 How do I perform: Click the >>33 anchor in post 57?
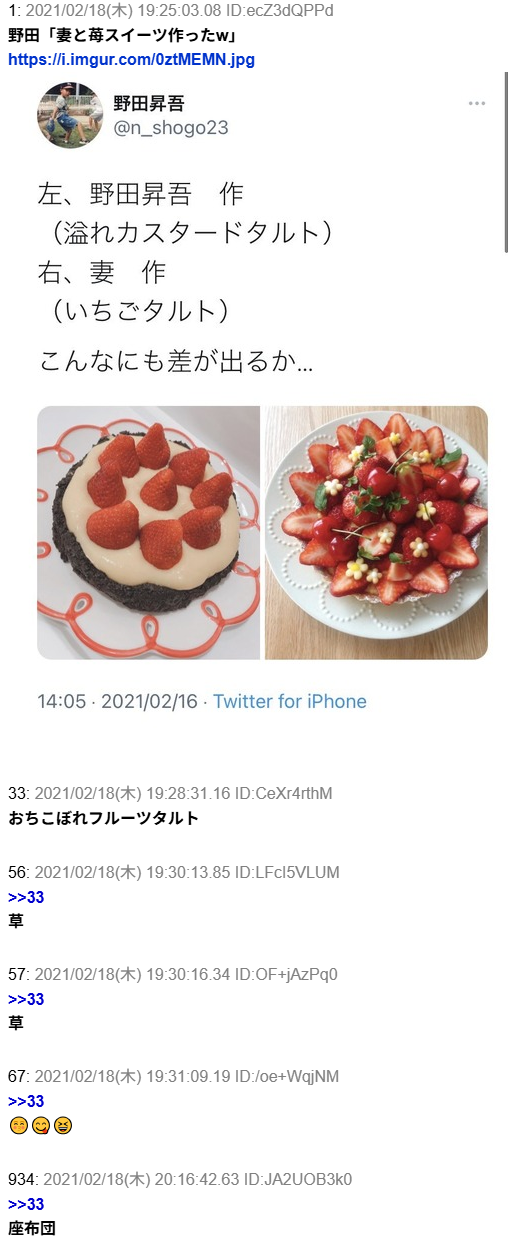pos(26,999)
